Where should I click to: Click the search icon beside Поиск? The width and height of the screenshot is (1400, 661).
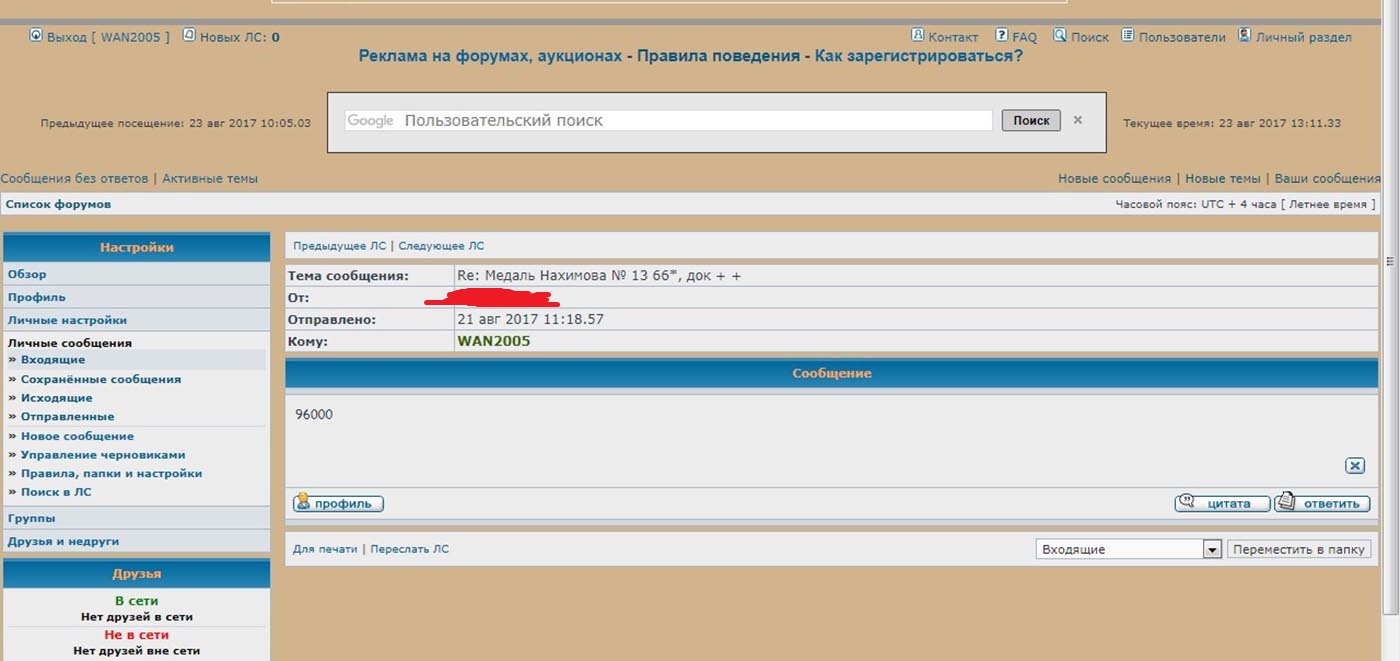click(x=1059, y=35)
